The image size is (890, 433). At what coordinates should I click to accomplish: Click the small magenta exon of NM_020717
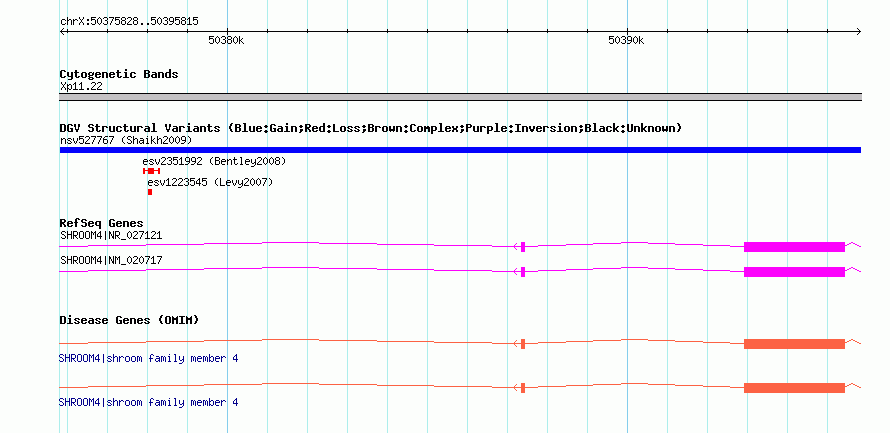(x=523, y=272)
